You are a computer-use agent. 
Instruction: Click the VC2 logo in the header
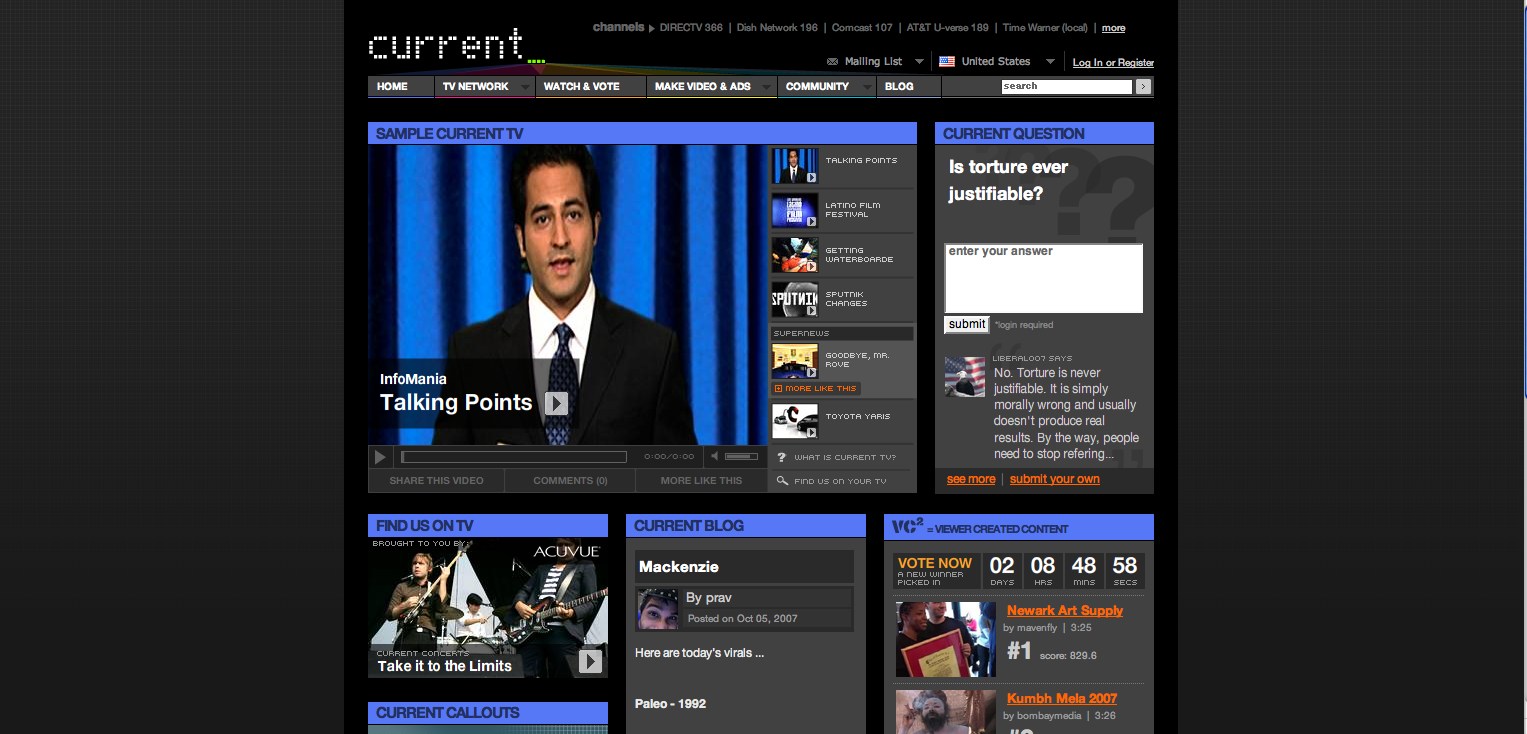pos(907,526)
